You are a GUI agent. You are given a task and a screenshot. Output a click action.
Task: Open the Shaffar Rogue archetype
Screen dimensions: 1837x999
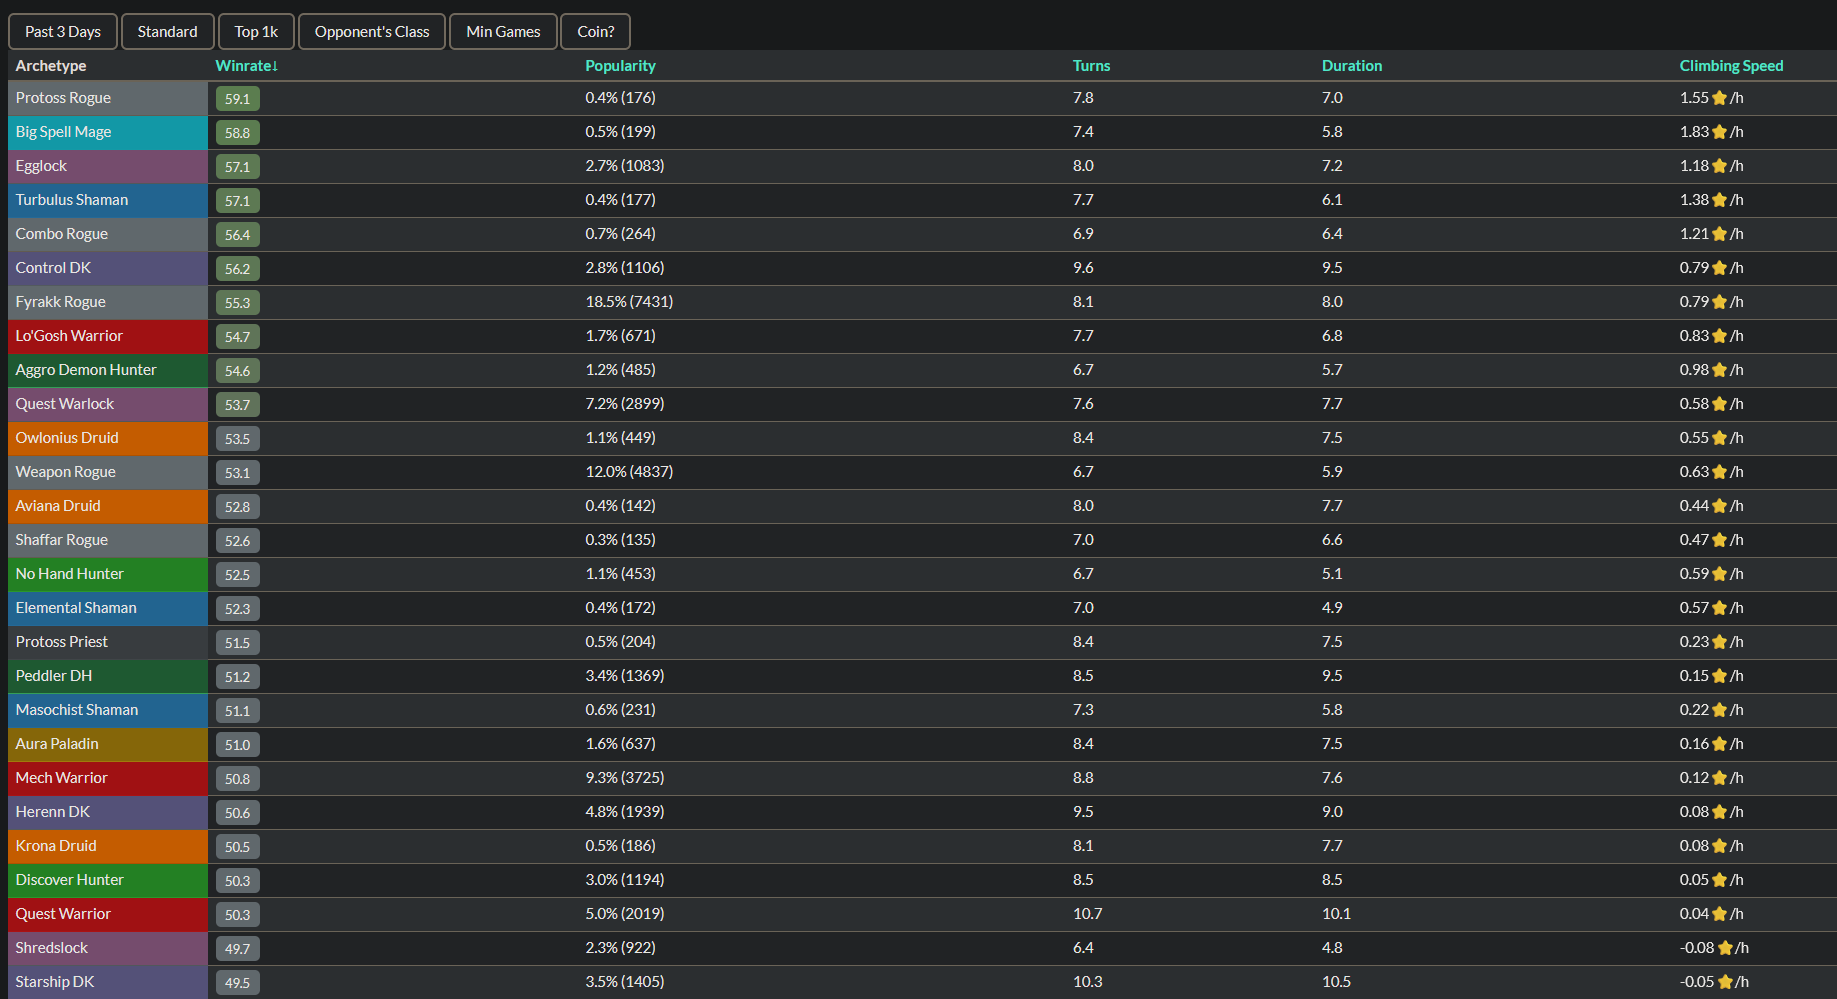[108, 540]
